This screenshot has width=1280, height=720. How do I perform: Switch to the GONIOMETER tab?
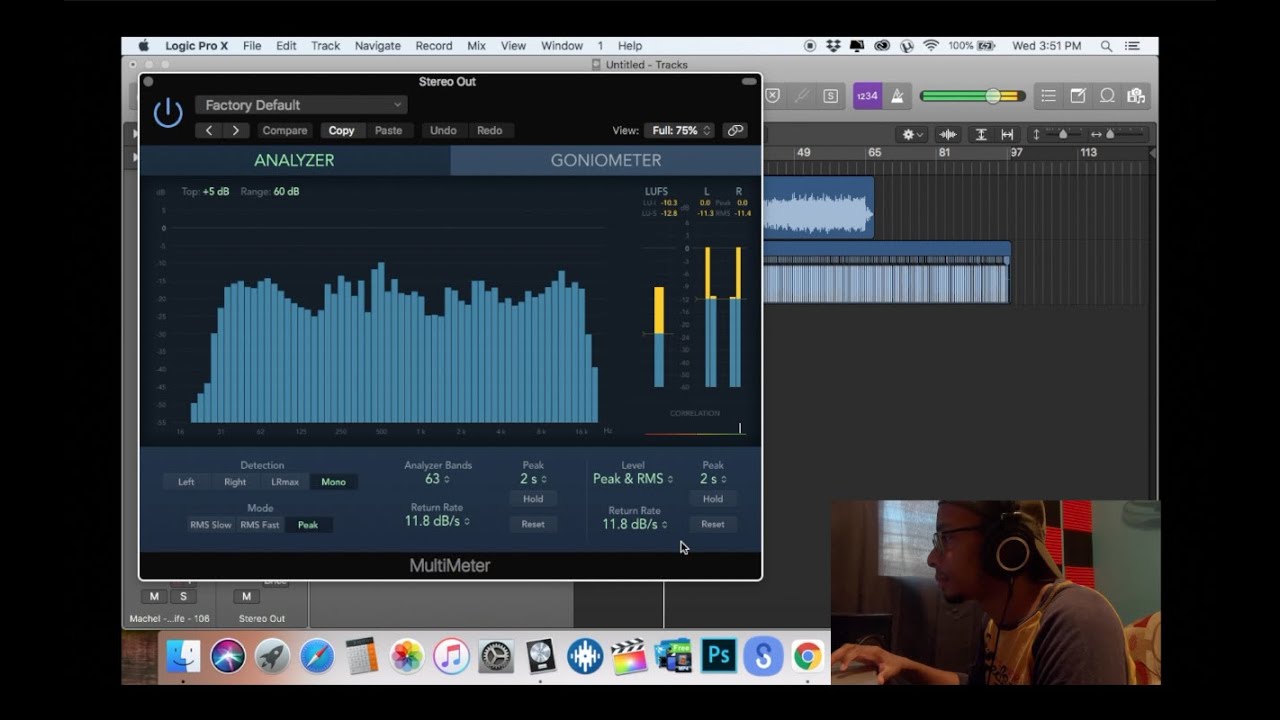[606, 160]
